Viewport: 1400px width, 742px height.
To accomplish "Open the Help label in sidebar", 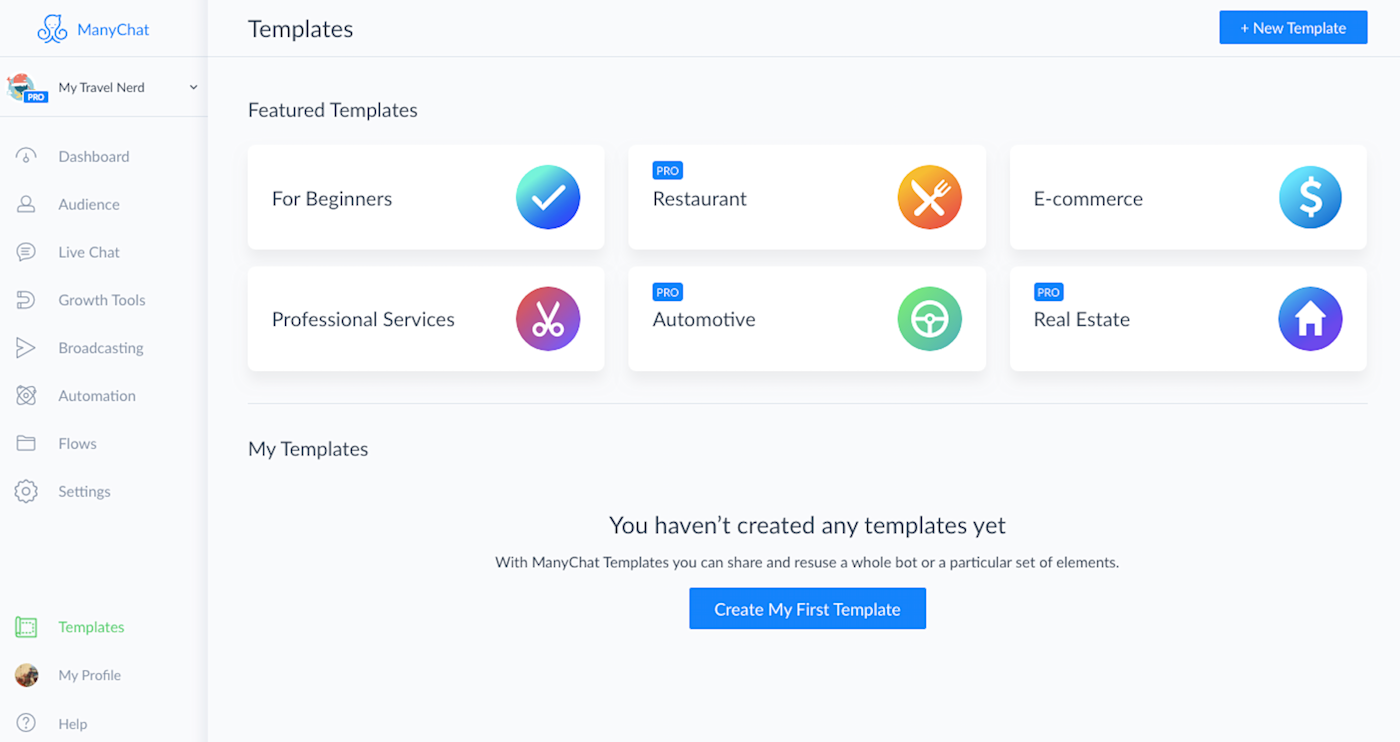I will 73,724.
